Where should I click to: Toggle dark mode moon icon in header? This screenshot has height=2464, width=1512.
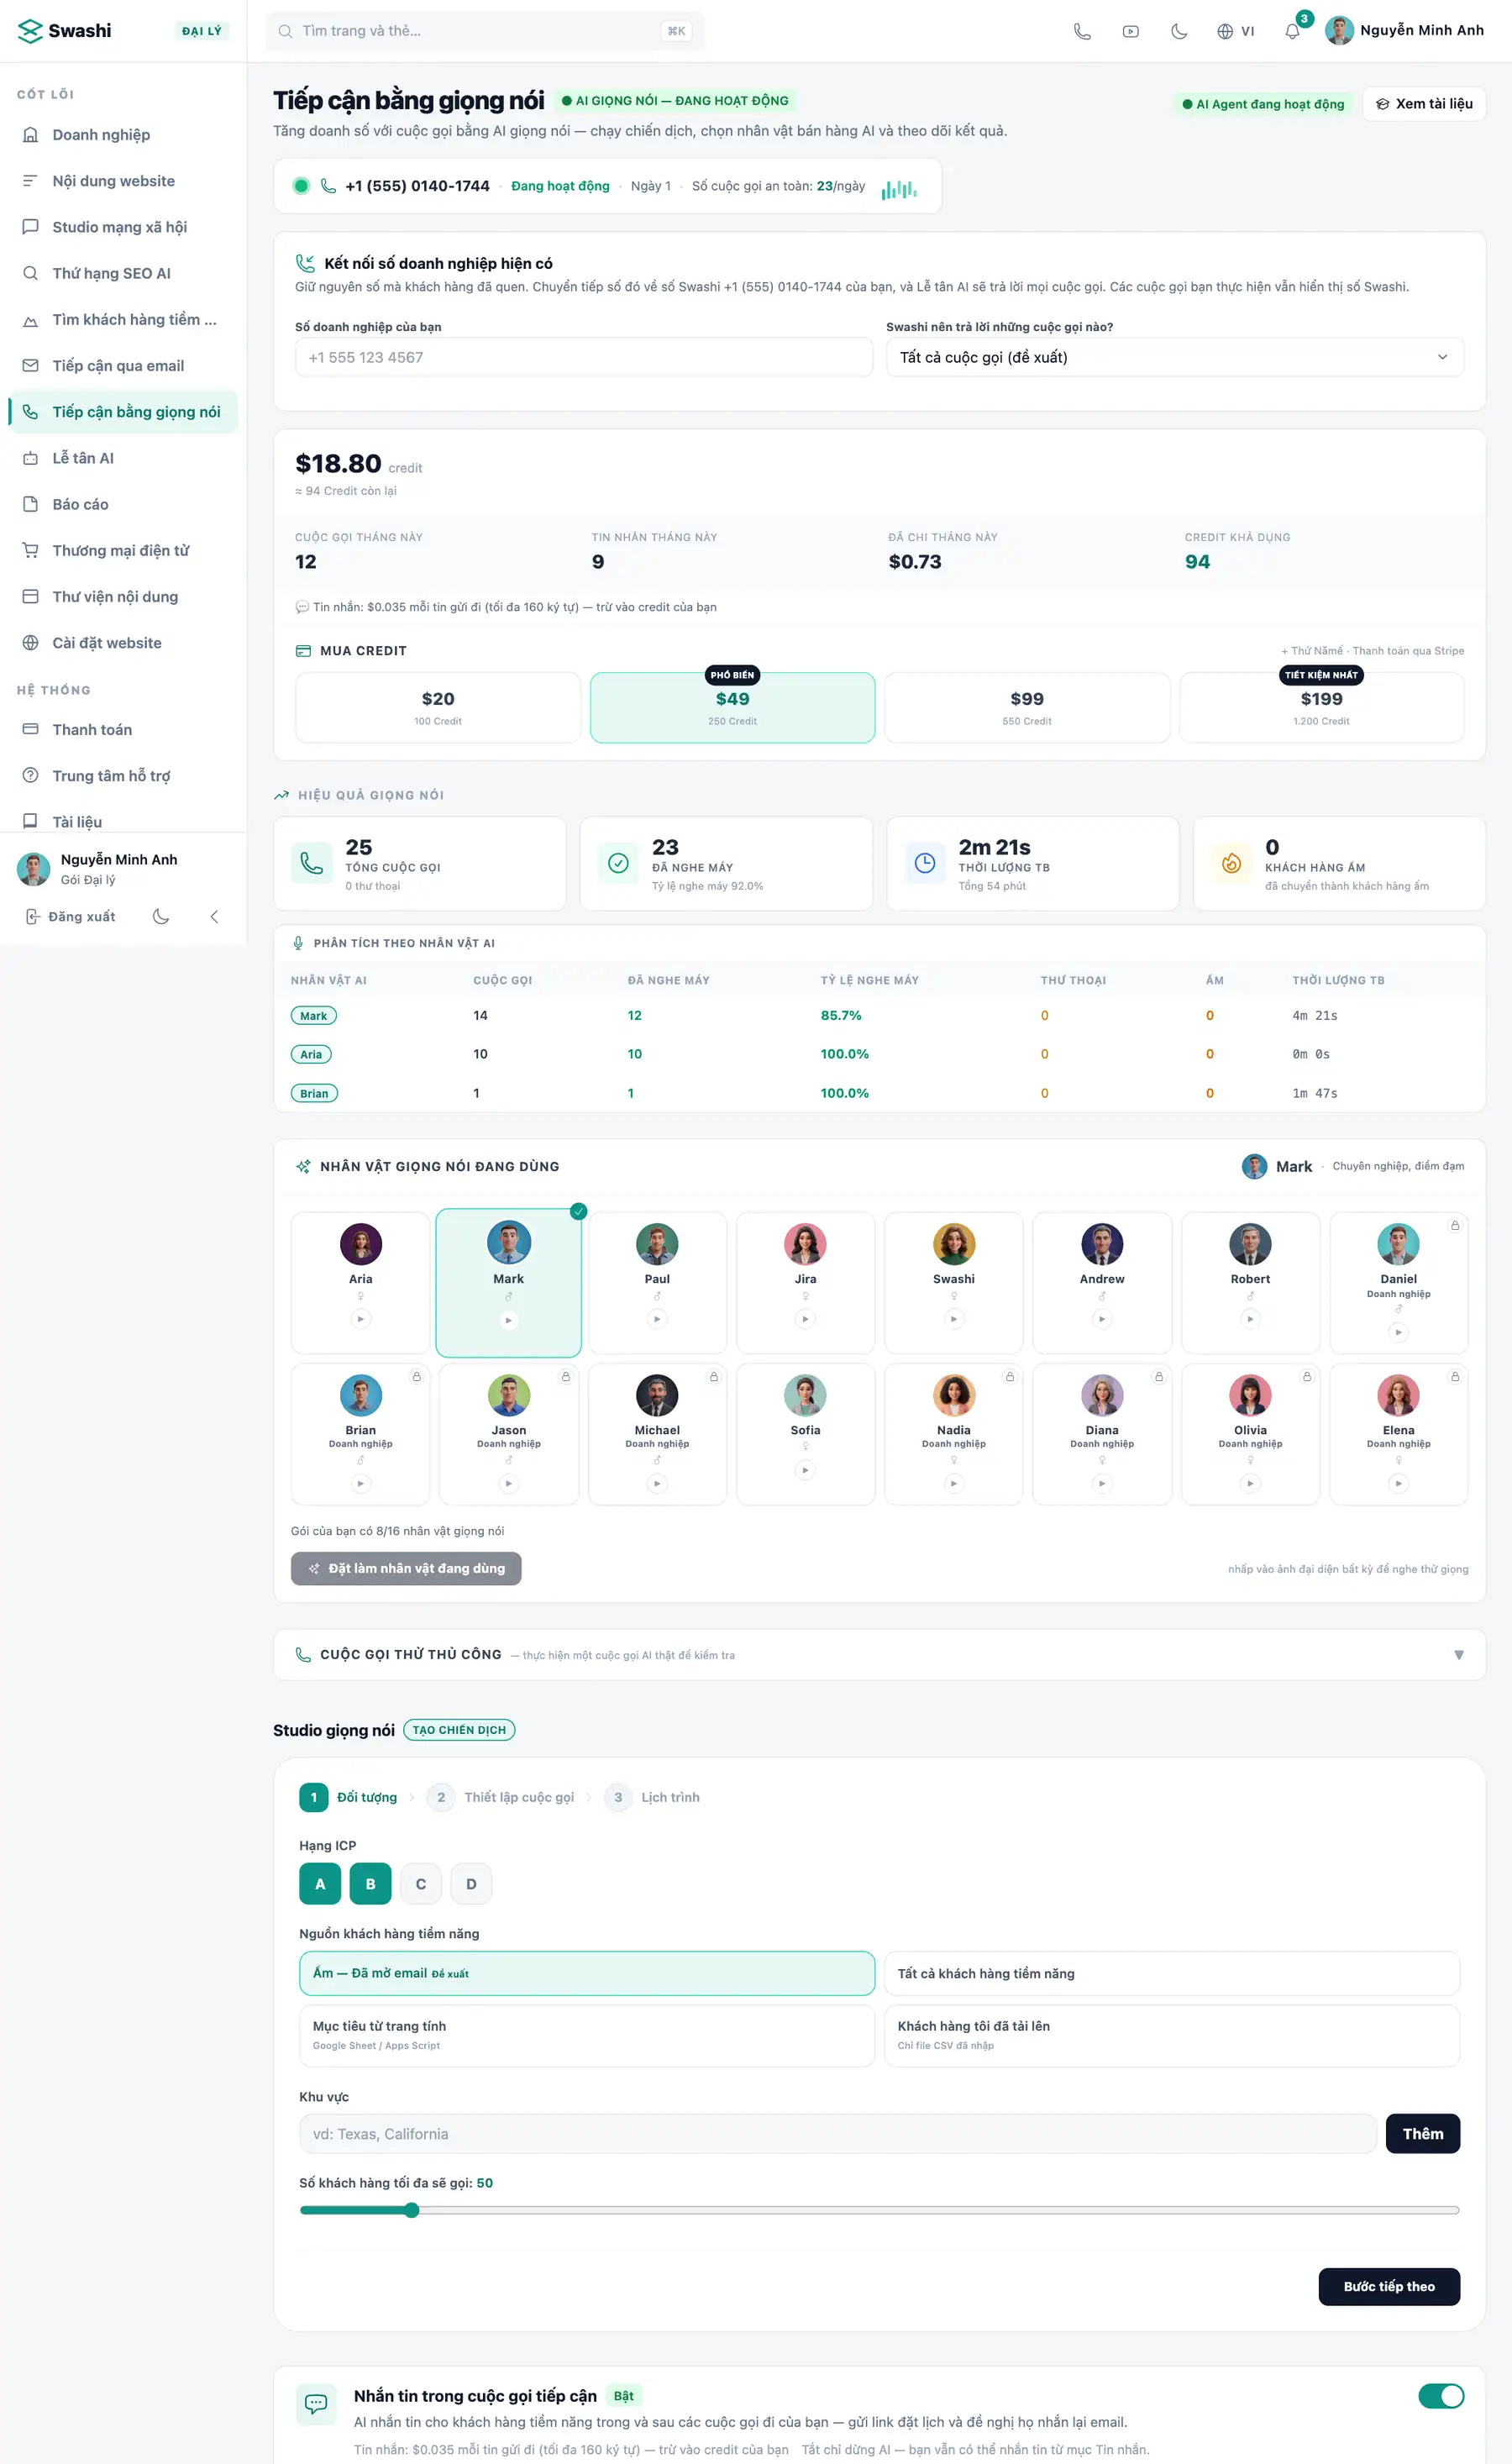[1179, 31]
